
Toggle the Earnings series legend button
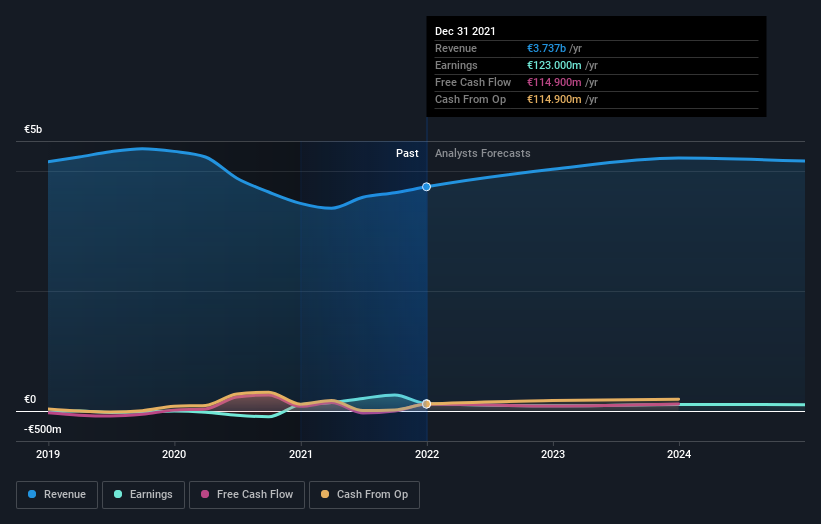click(143, 495)
